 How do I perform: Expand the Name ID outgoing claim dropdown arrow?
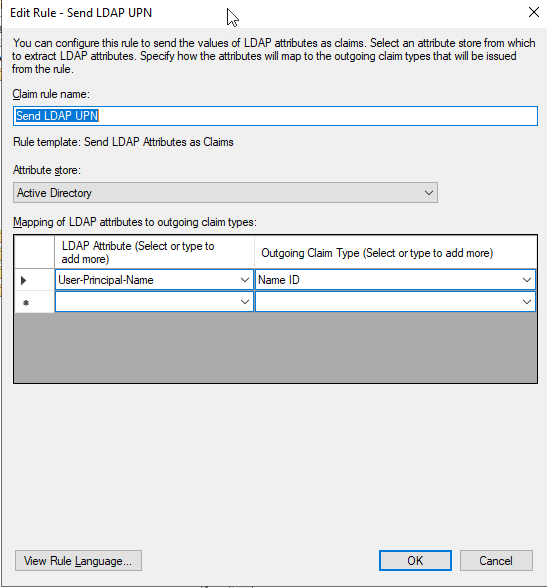527,280
